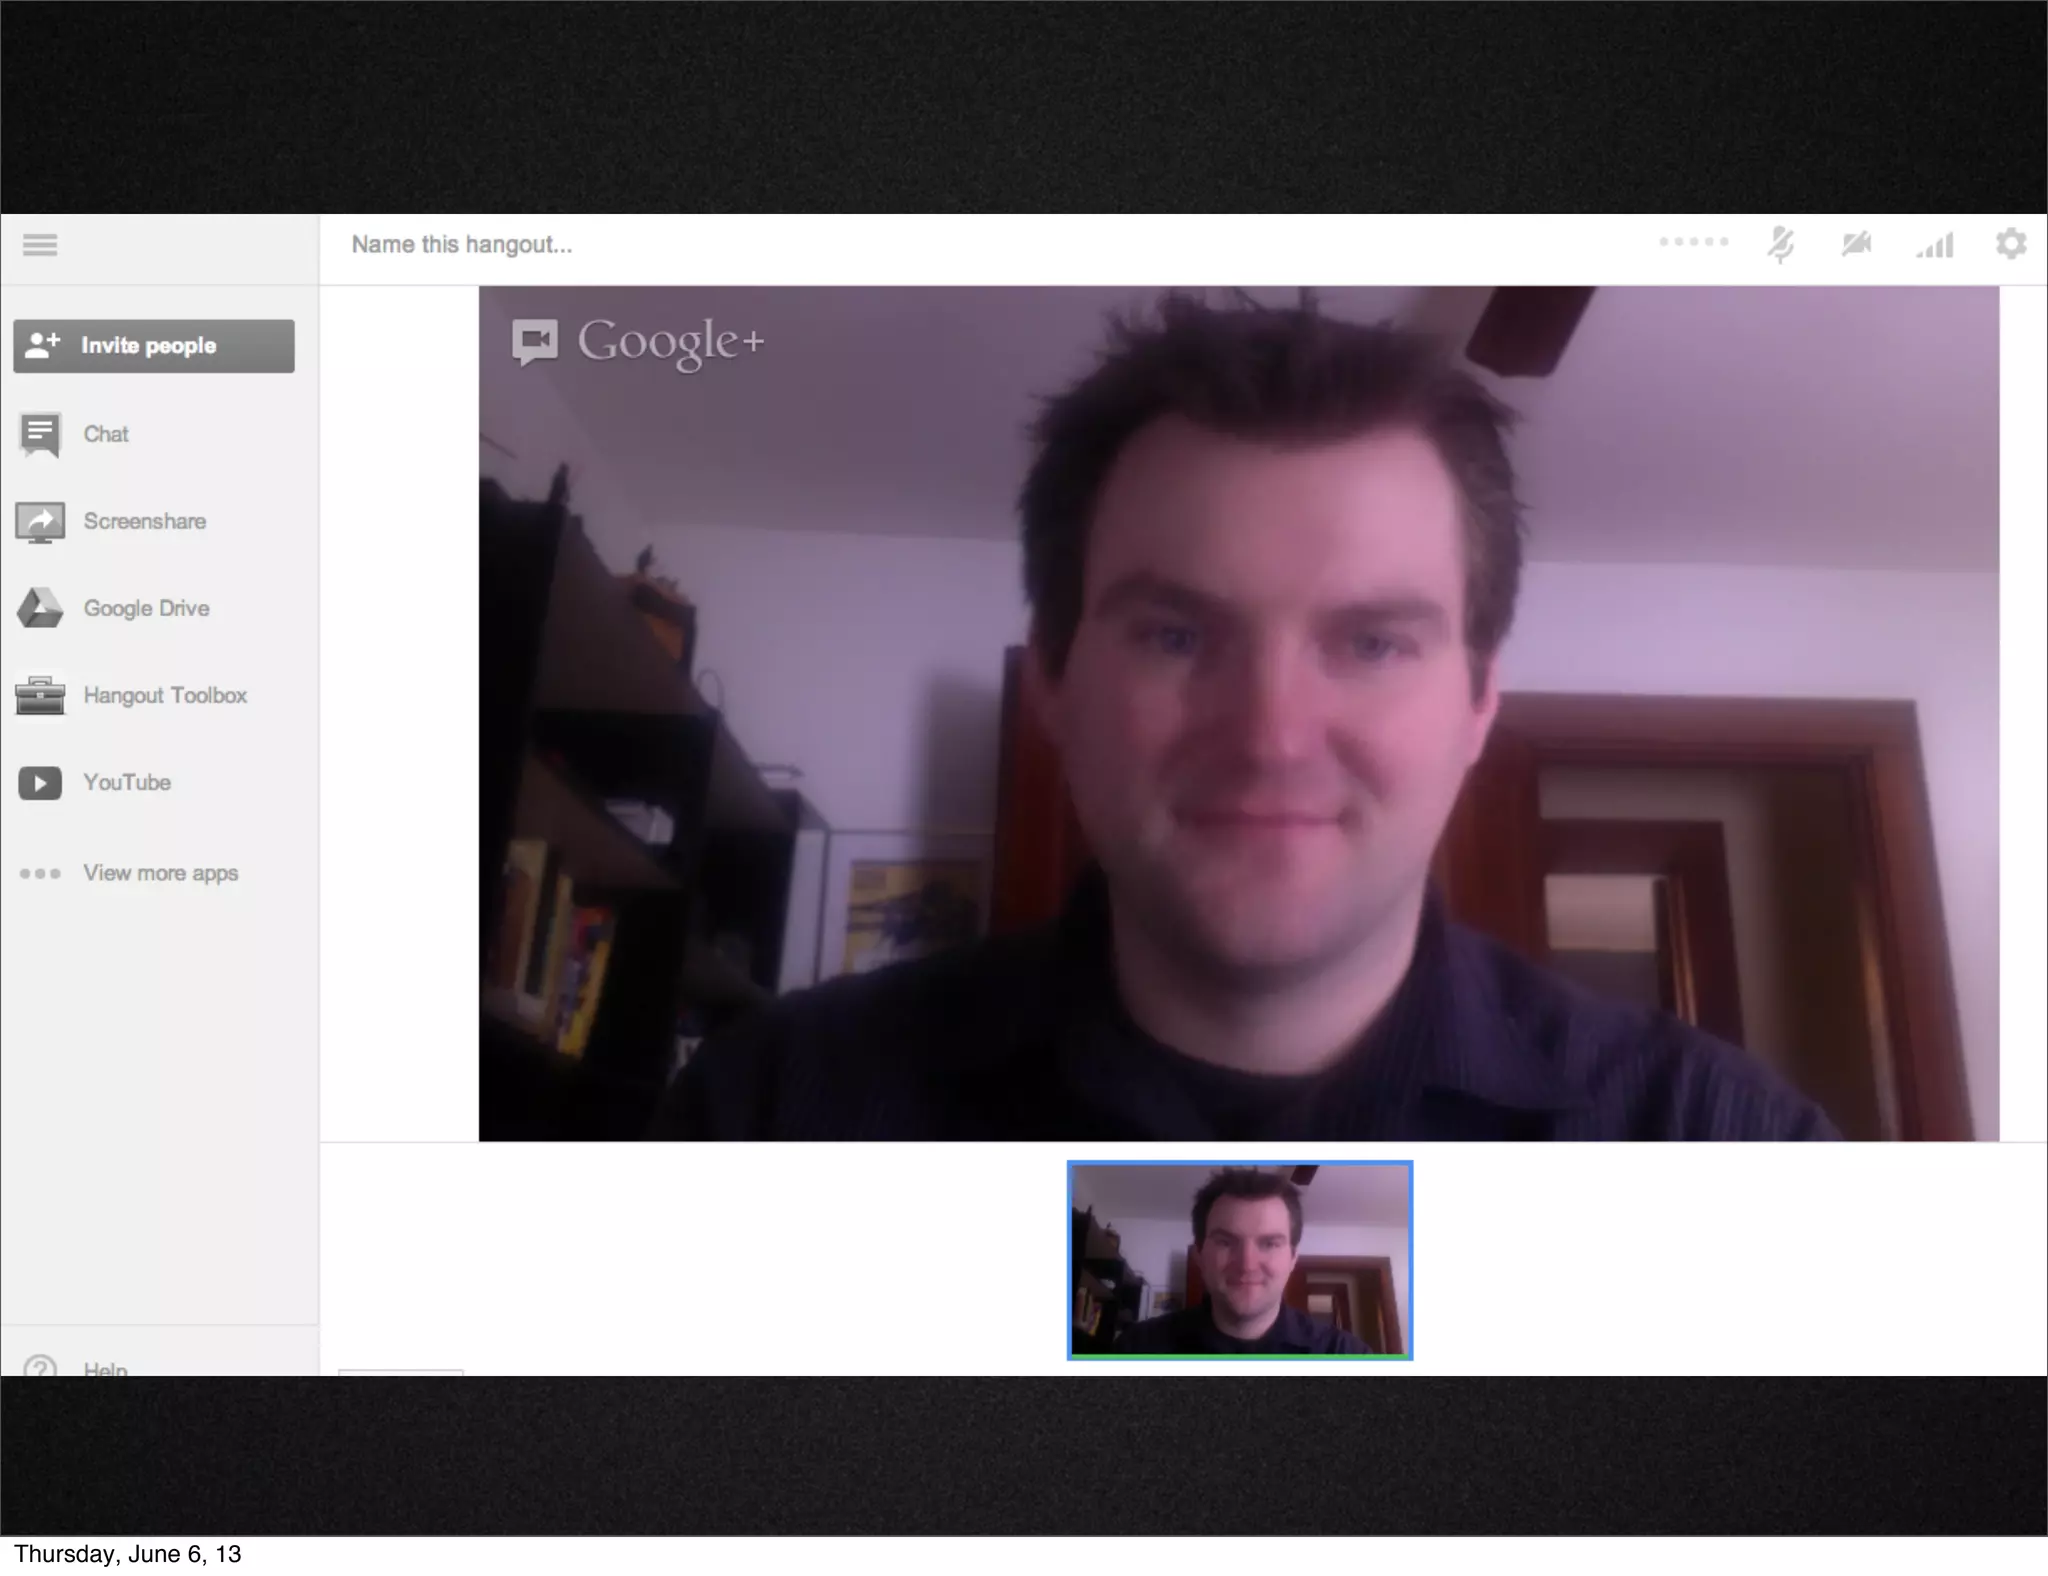This screenshot has width=2048, height=1576.
Task: Open the bandwidth signal bars control
Action: [x=1935, y=245]
